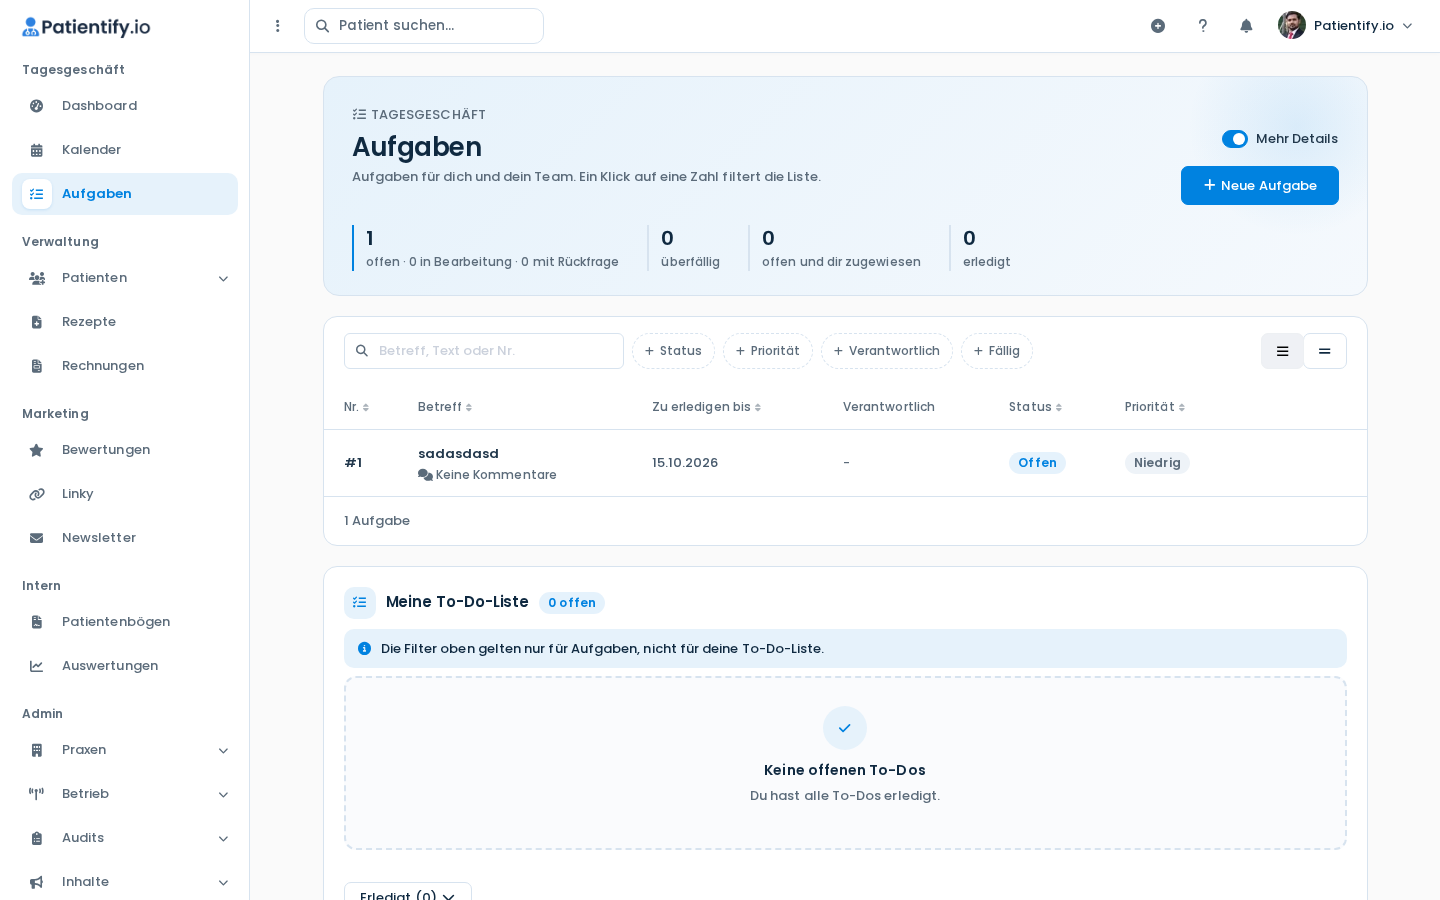Image resolution: width=1440 pixels, height=900 pixels.
Task: Open the Verantwortlich filter
Action: pos(887,351)
